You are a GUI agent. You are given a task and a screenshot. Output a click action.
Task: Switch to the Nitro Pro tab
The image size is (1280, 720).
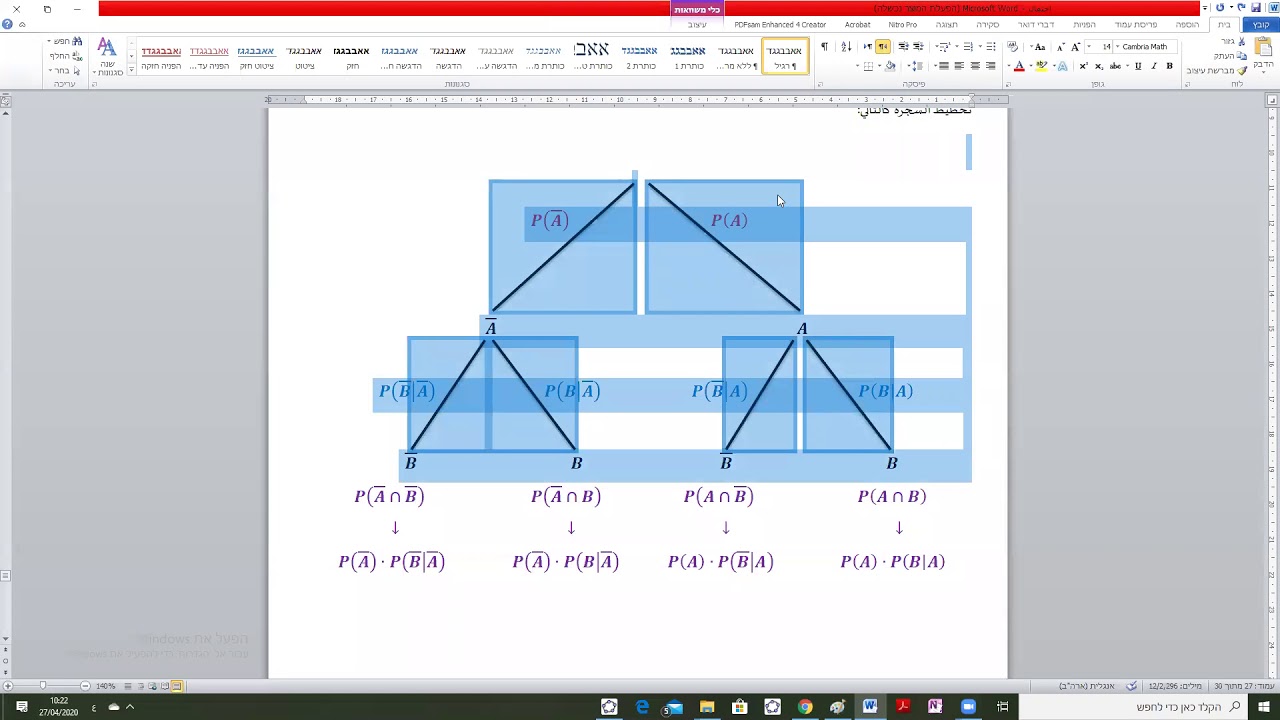coord(902,24)
